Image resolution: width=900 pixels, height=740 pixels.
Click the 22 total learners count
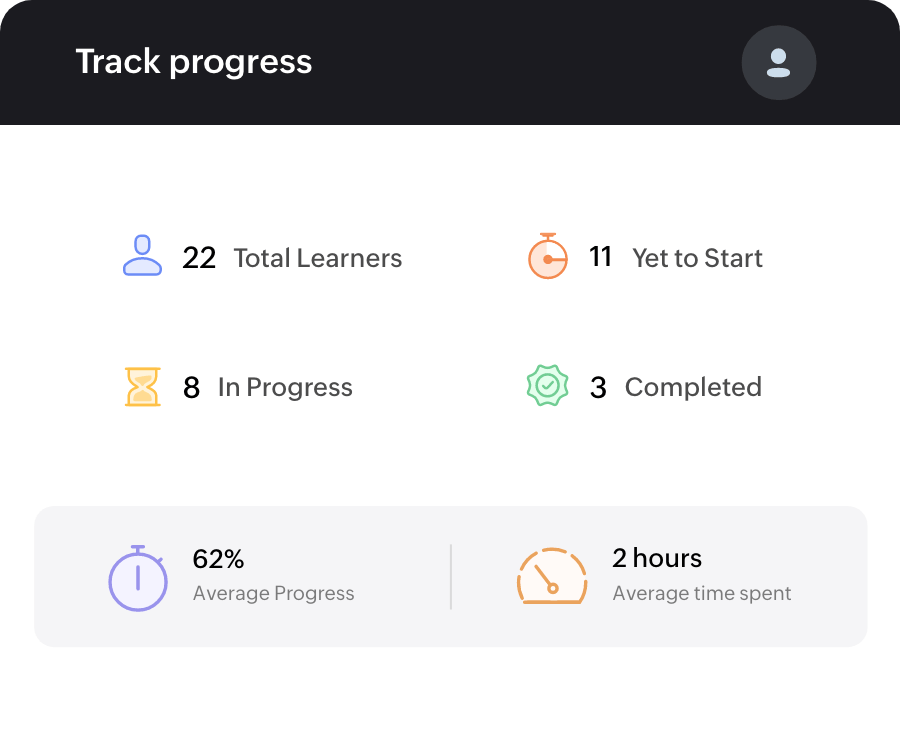199,258
